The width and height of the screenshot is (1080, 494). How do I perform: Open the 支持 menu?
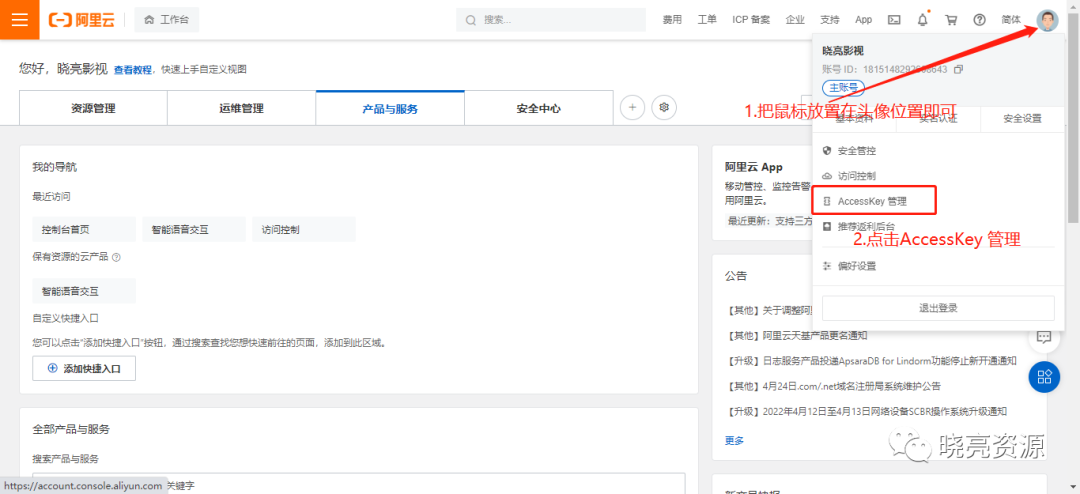point(830,20)
